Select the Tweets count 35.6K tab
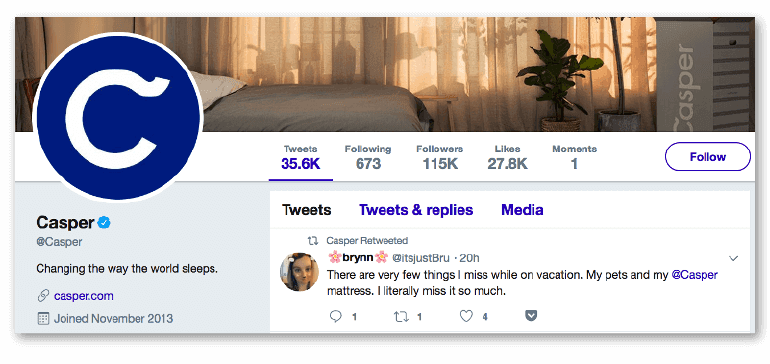The image size is (770, 364). (x=301, y=158)
